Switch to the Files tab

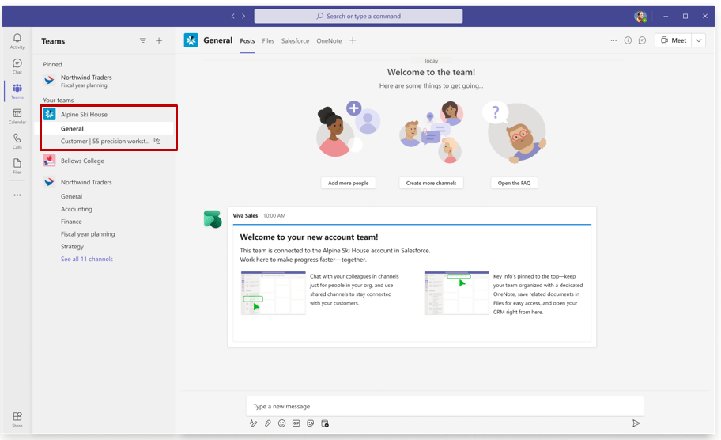pos(269,41)
